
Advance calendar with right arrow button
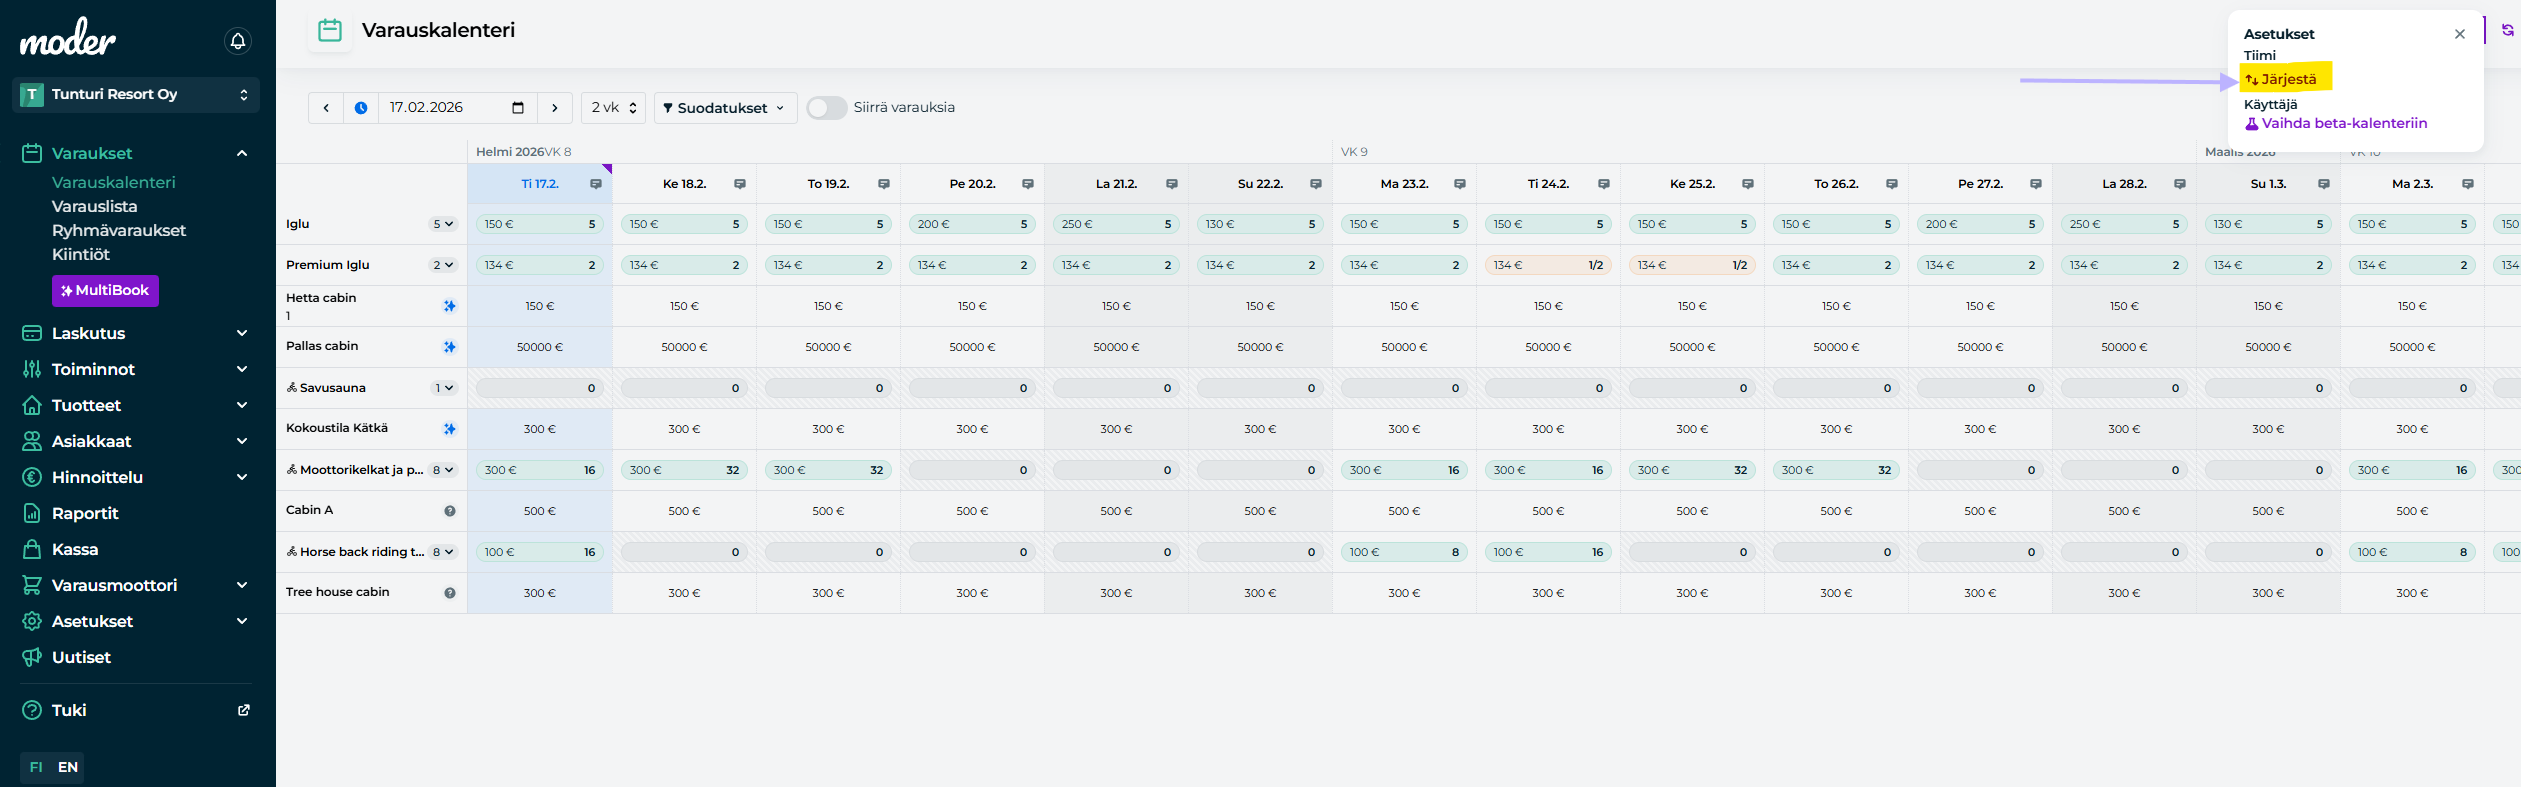[x=555, y=108]
